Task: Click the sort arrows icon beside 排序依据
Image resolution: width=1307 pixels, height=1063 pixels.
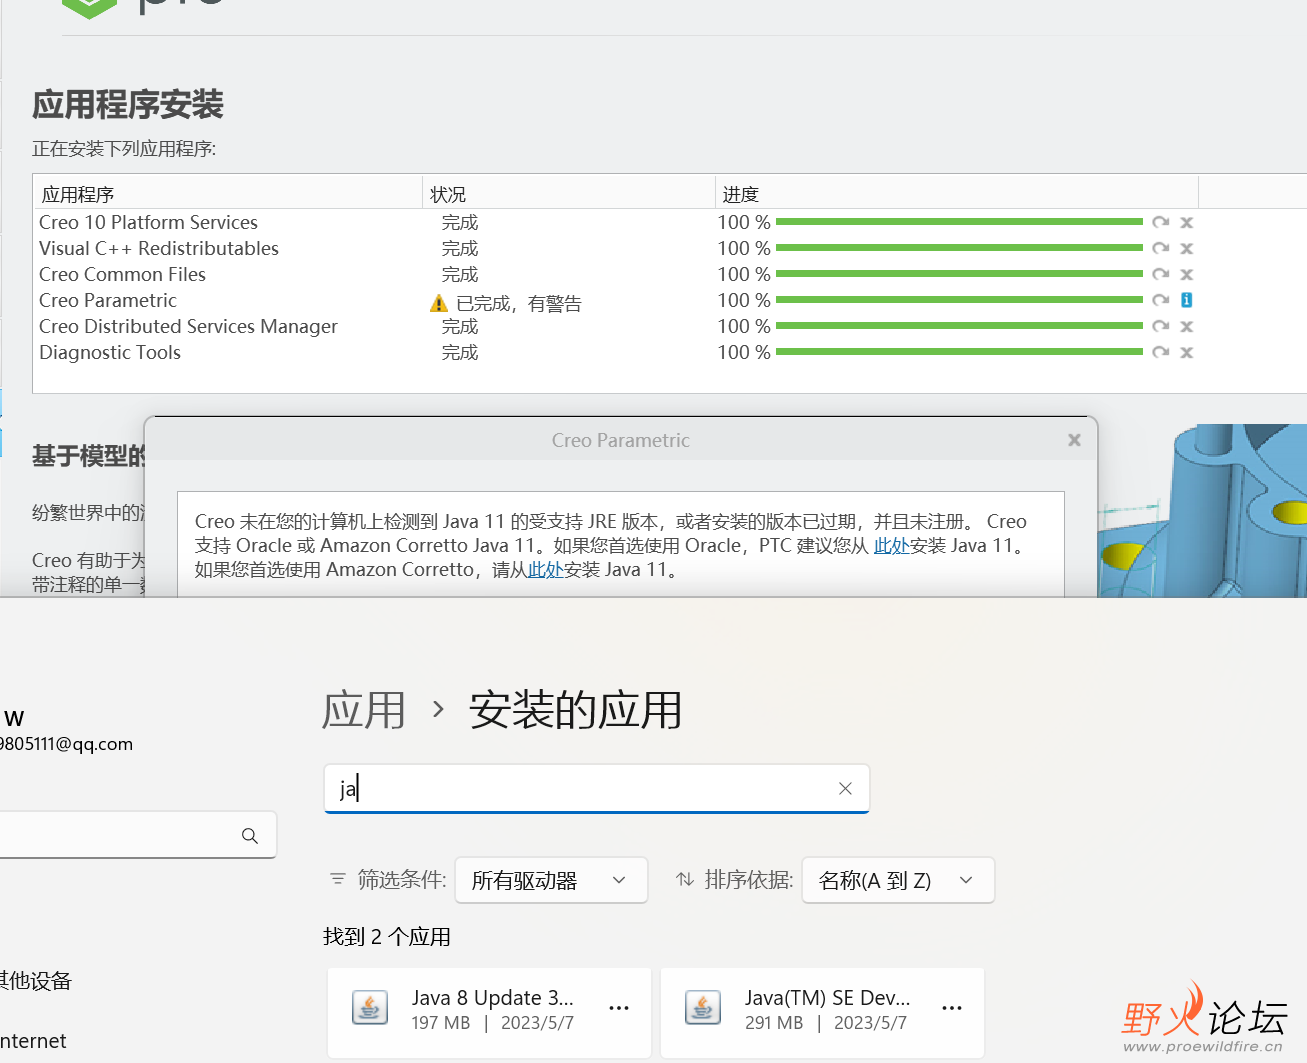Action: click(685, 879)
